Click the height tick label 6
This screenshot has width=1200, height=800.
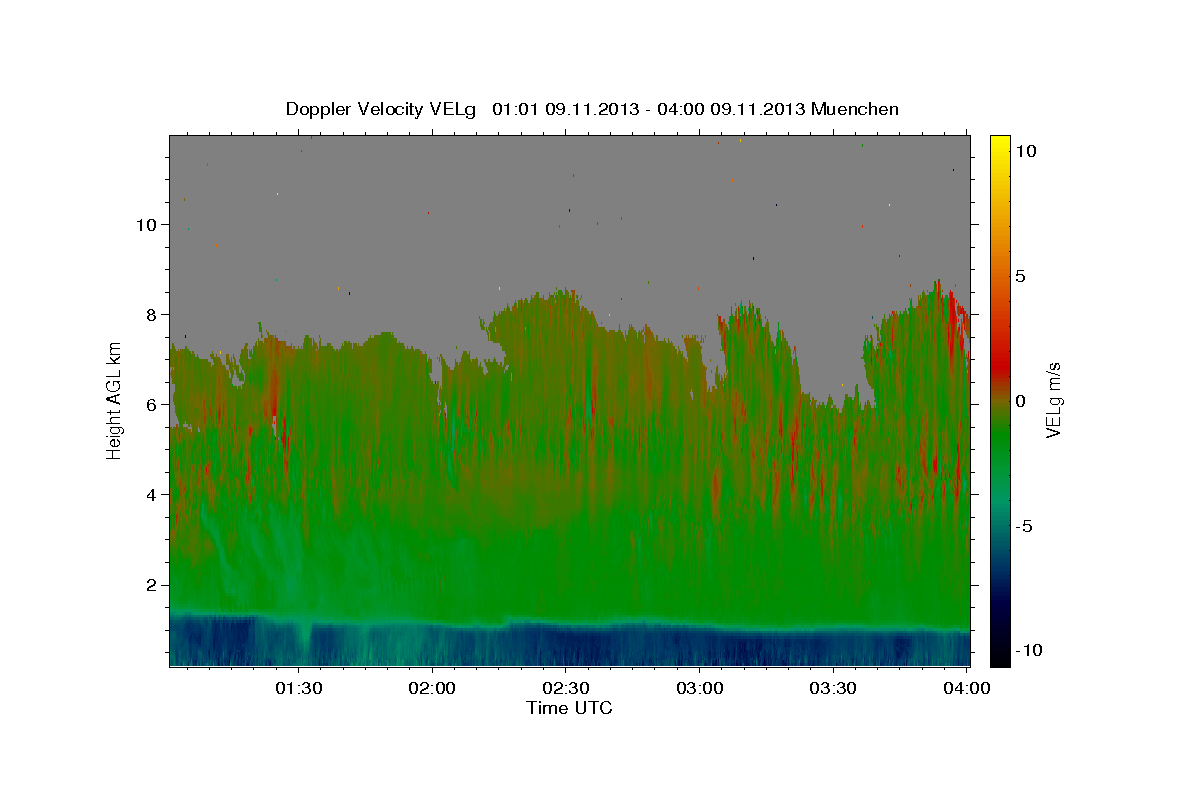point(153,404)
